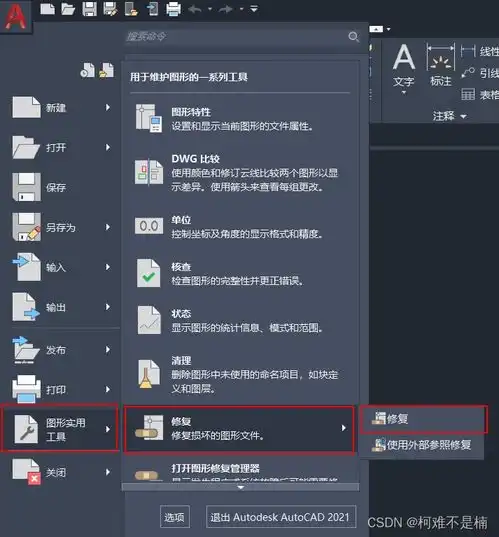Click the search magnifier icon
The width and height of the screenshot is (499, 537).
pyautogui.click(x=353, y=37)
